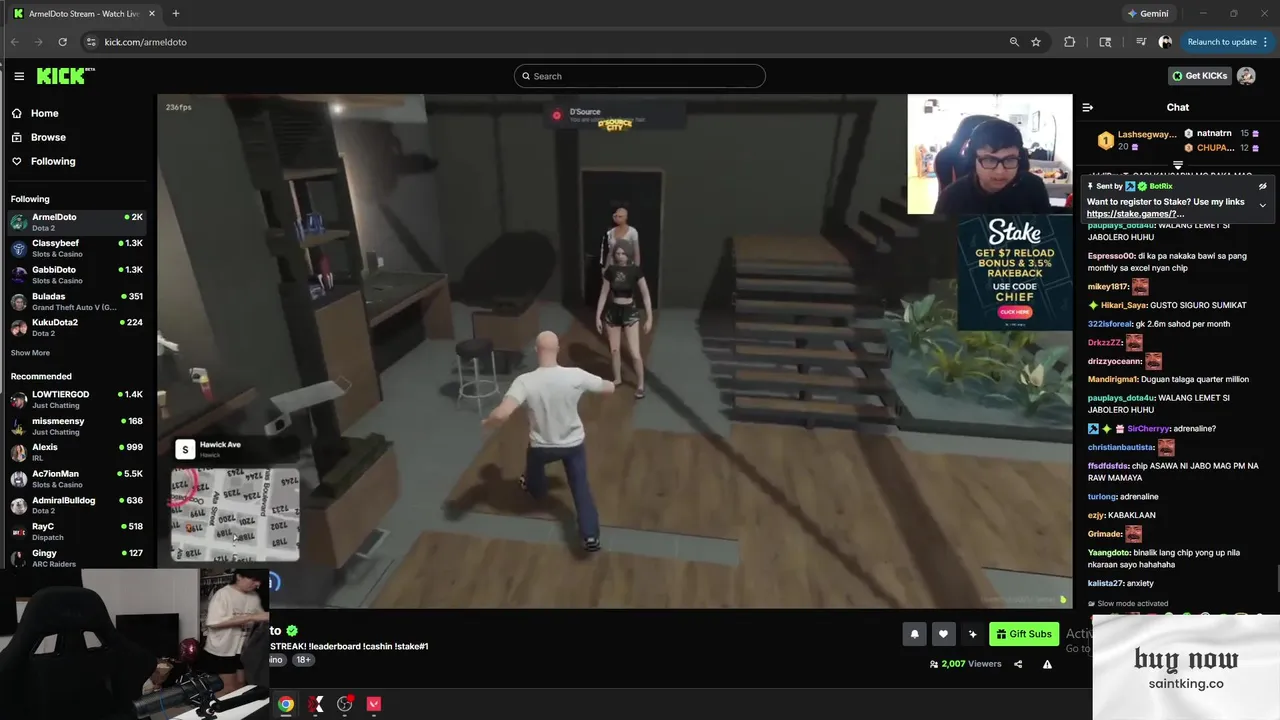Click the 2,007 Viewers count

pos(965,664)
